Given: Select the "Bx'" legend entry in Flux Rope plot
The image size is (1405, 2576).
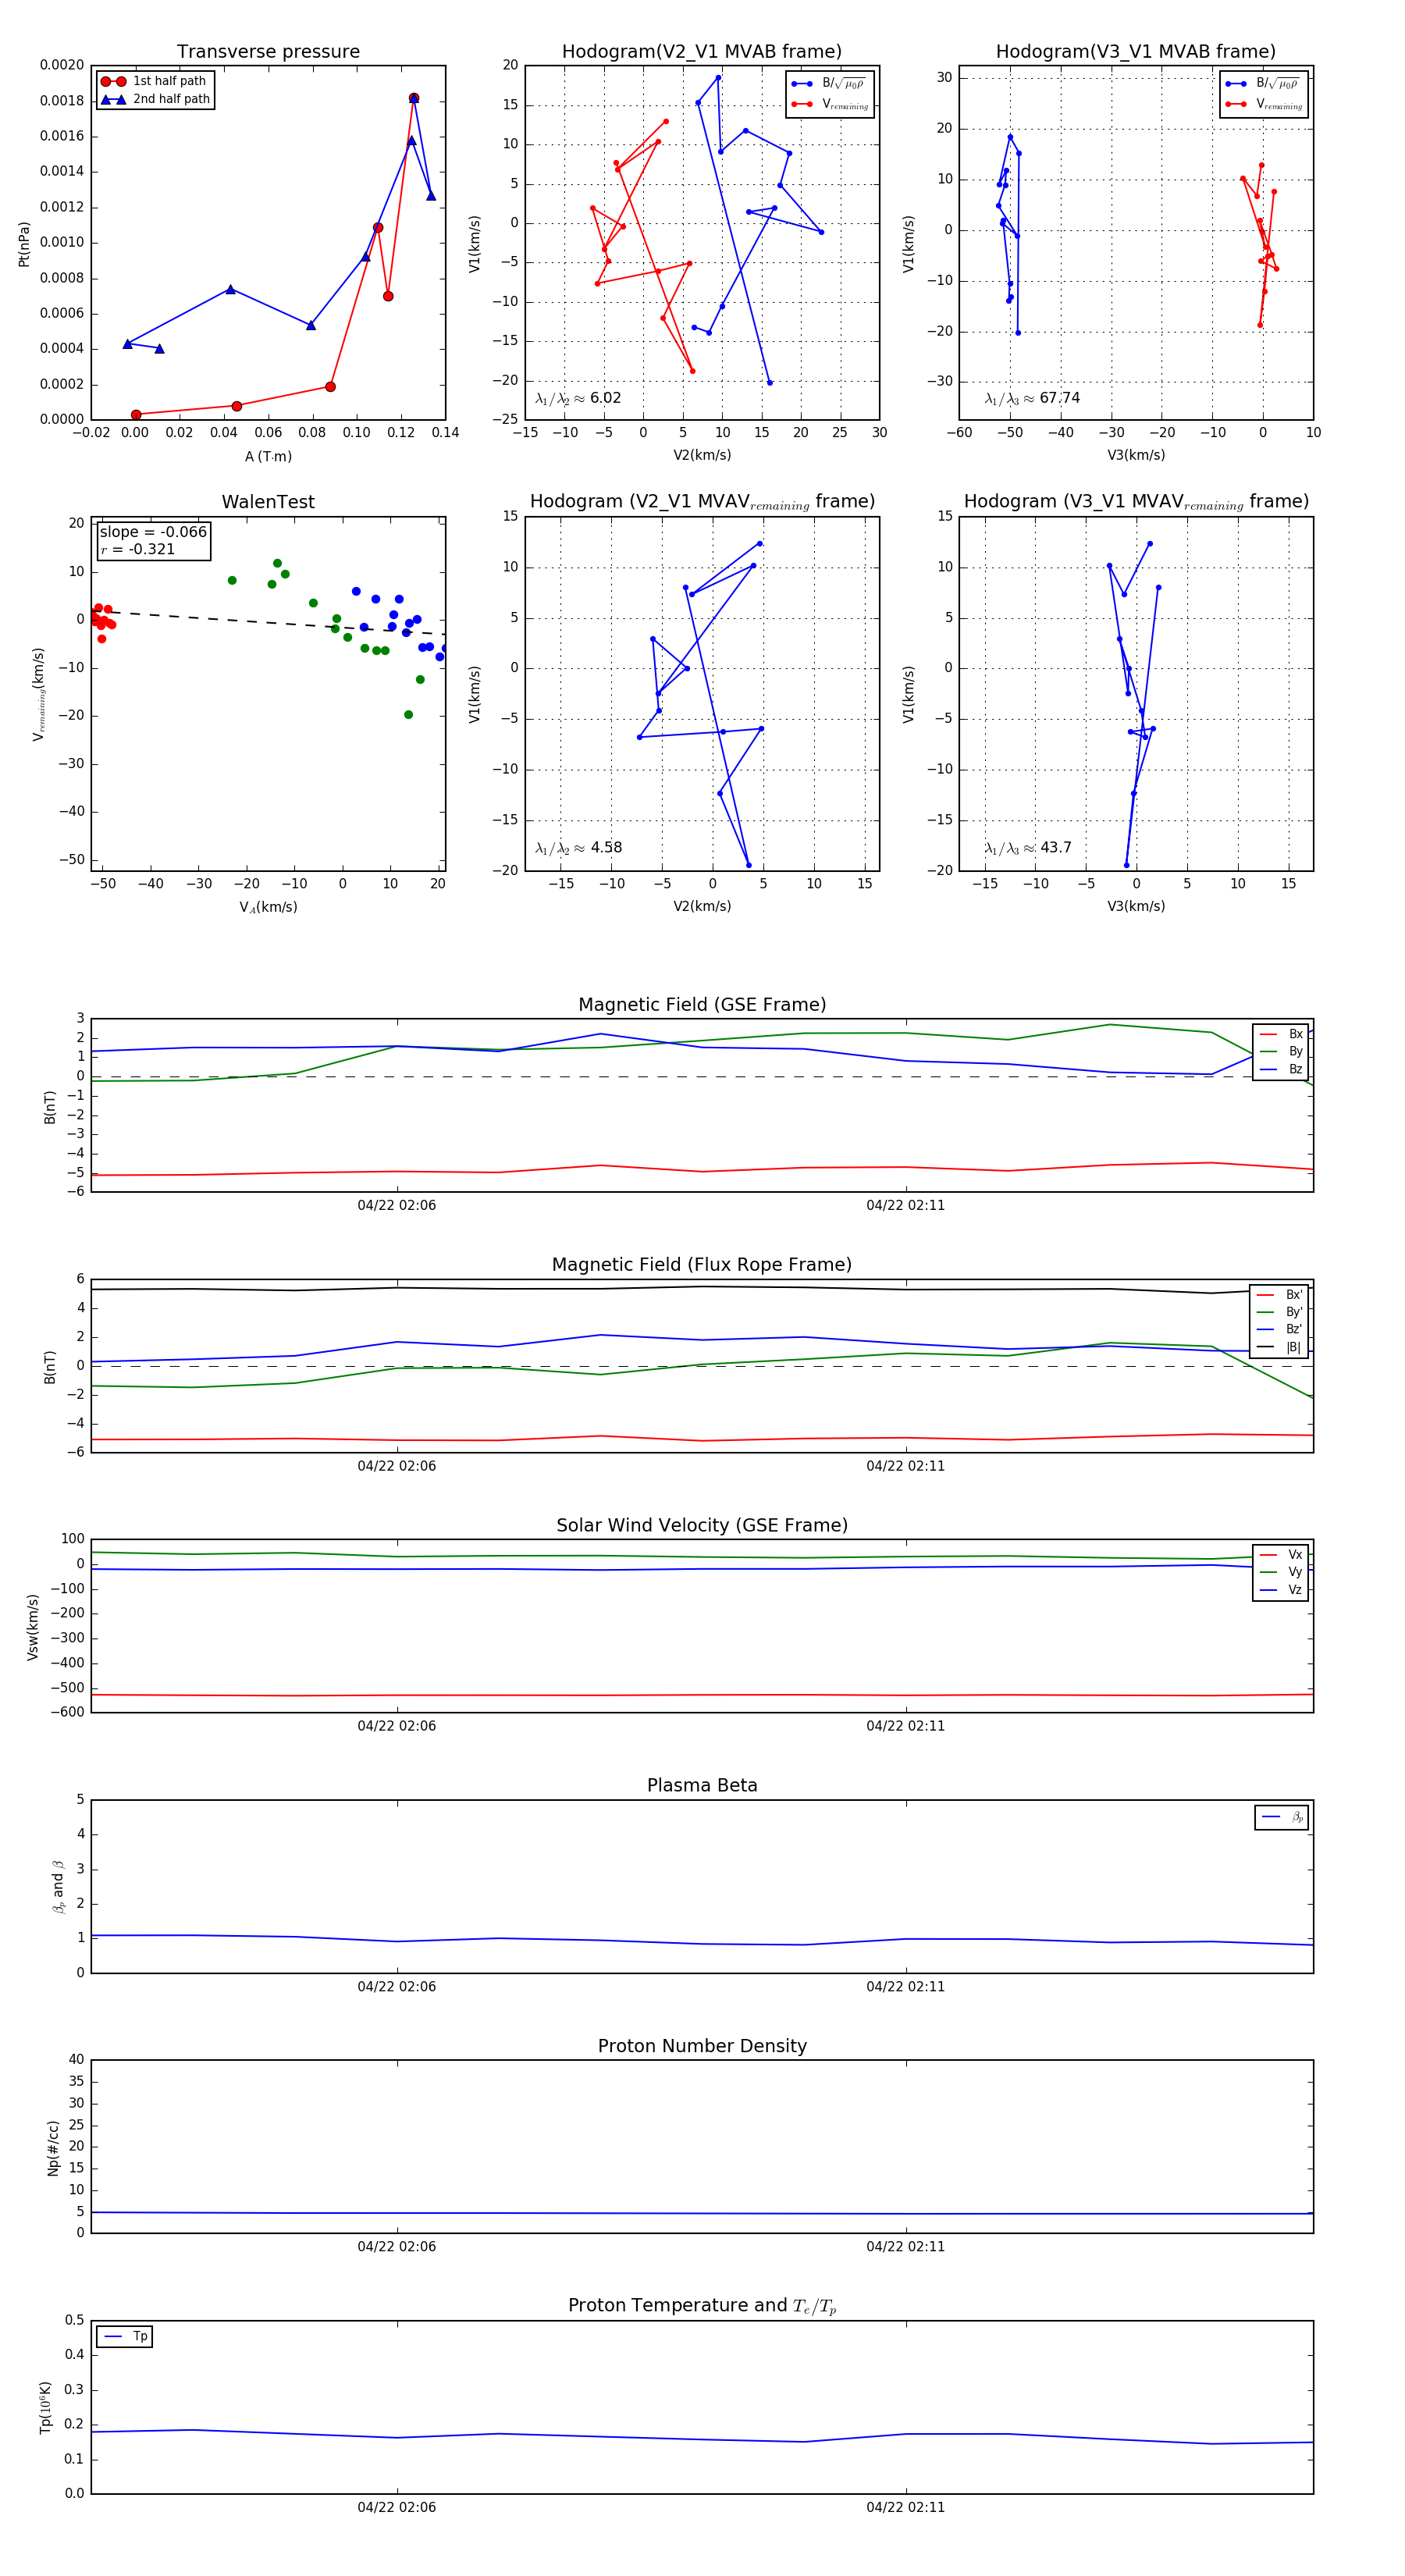Looking at the screenshot, I should [x=1279, y=1295].
